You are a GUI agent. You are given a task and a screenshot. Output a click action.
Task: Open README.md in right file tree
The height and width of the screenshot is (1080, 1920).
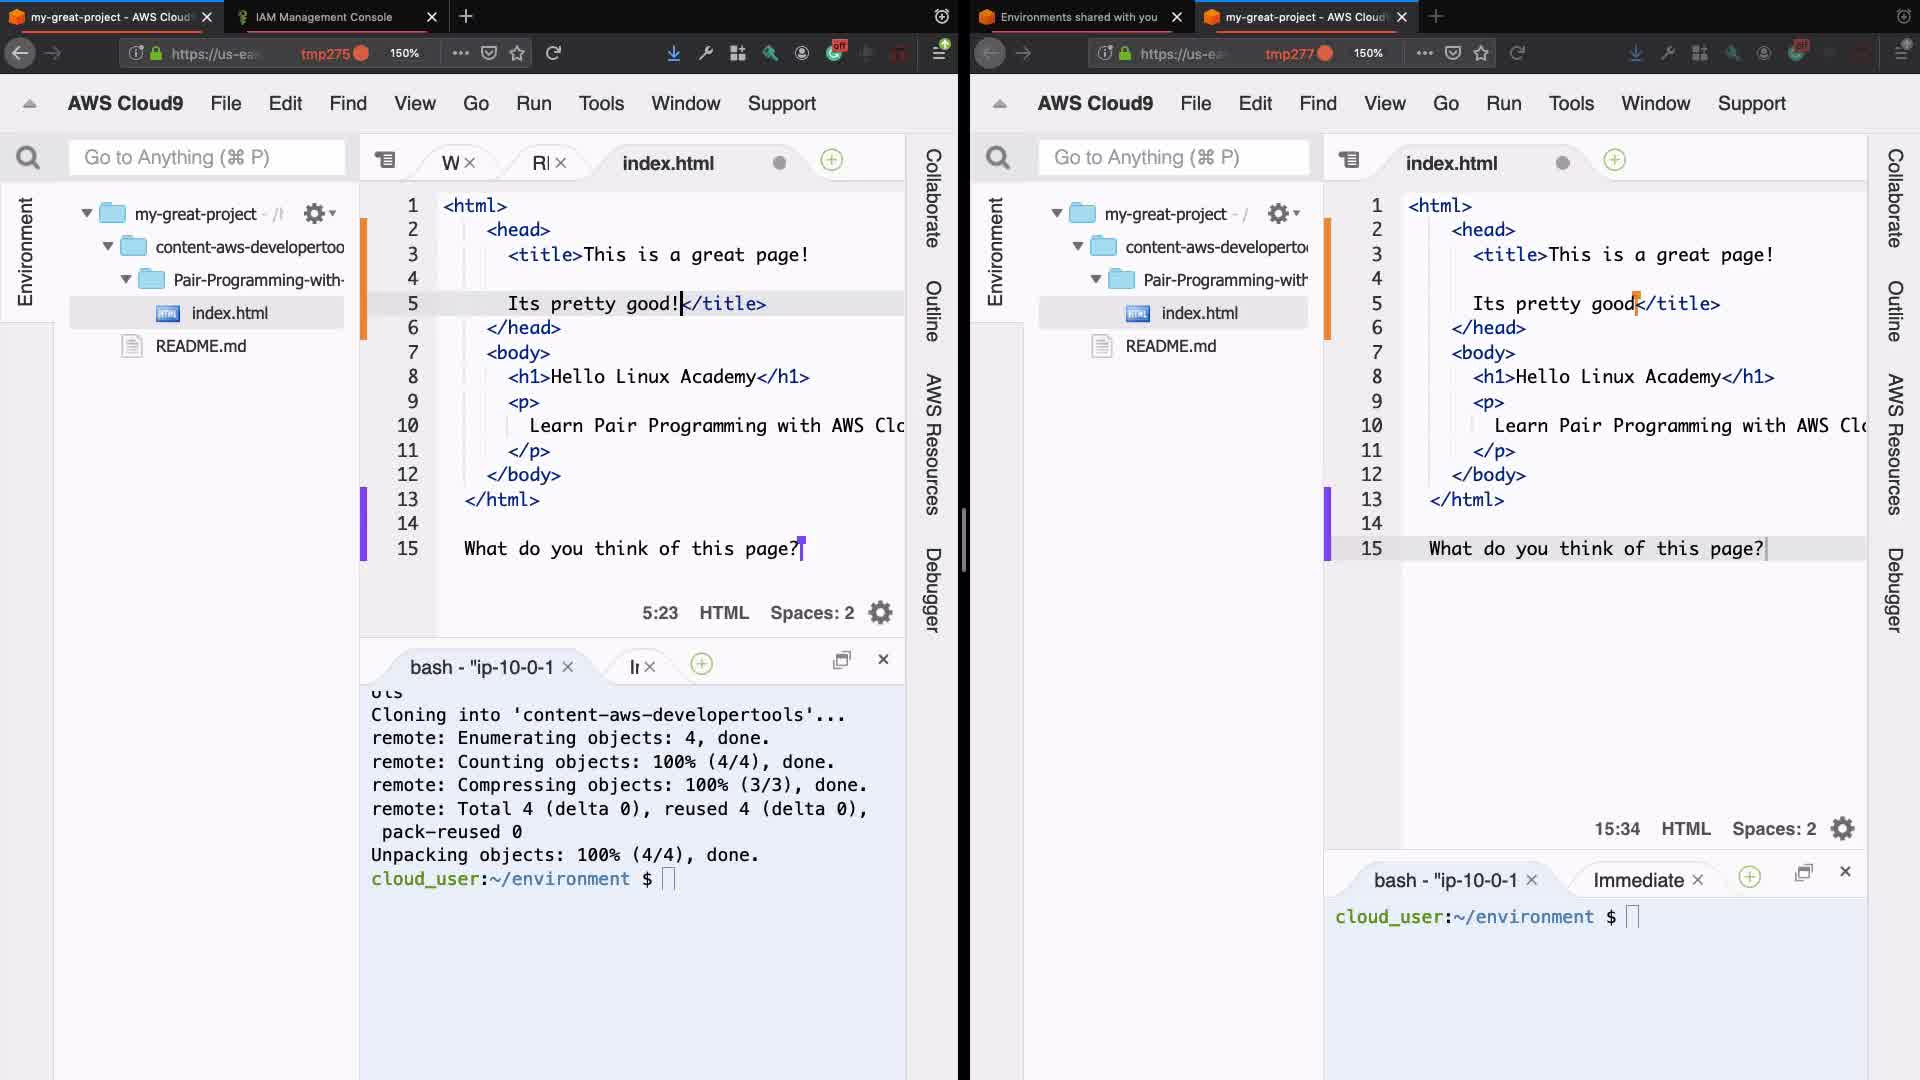(1170, 346)
